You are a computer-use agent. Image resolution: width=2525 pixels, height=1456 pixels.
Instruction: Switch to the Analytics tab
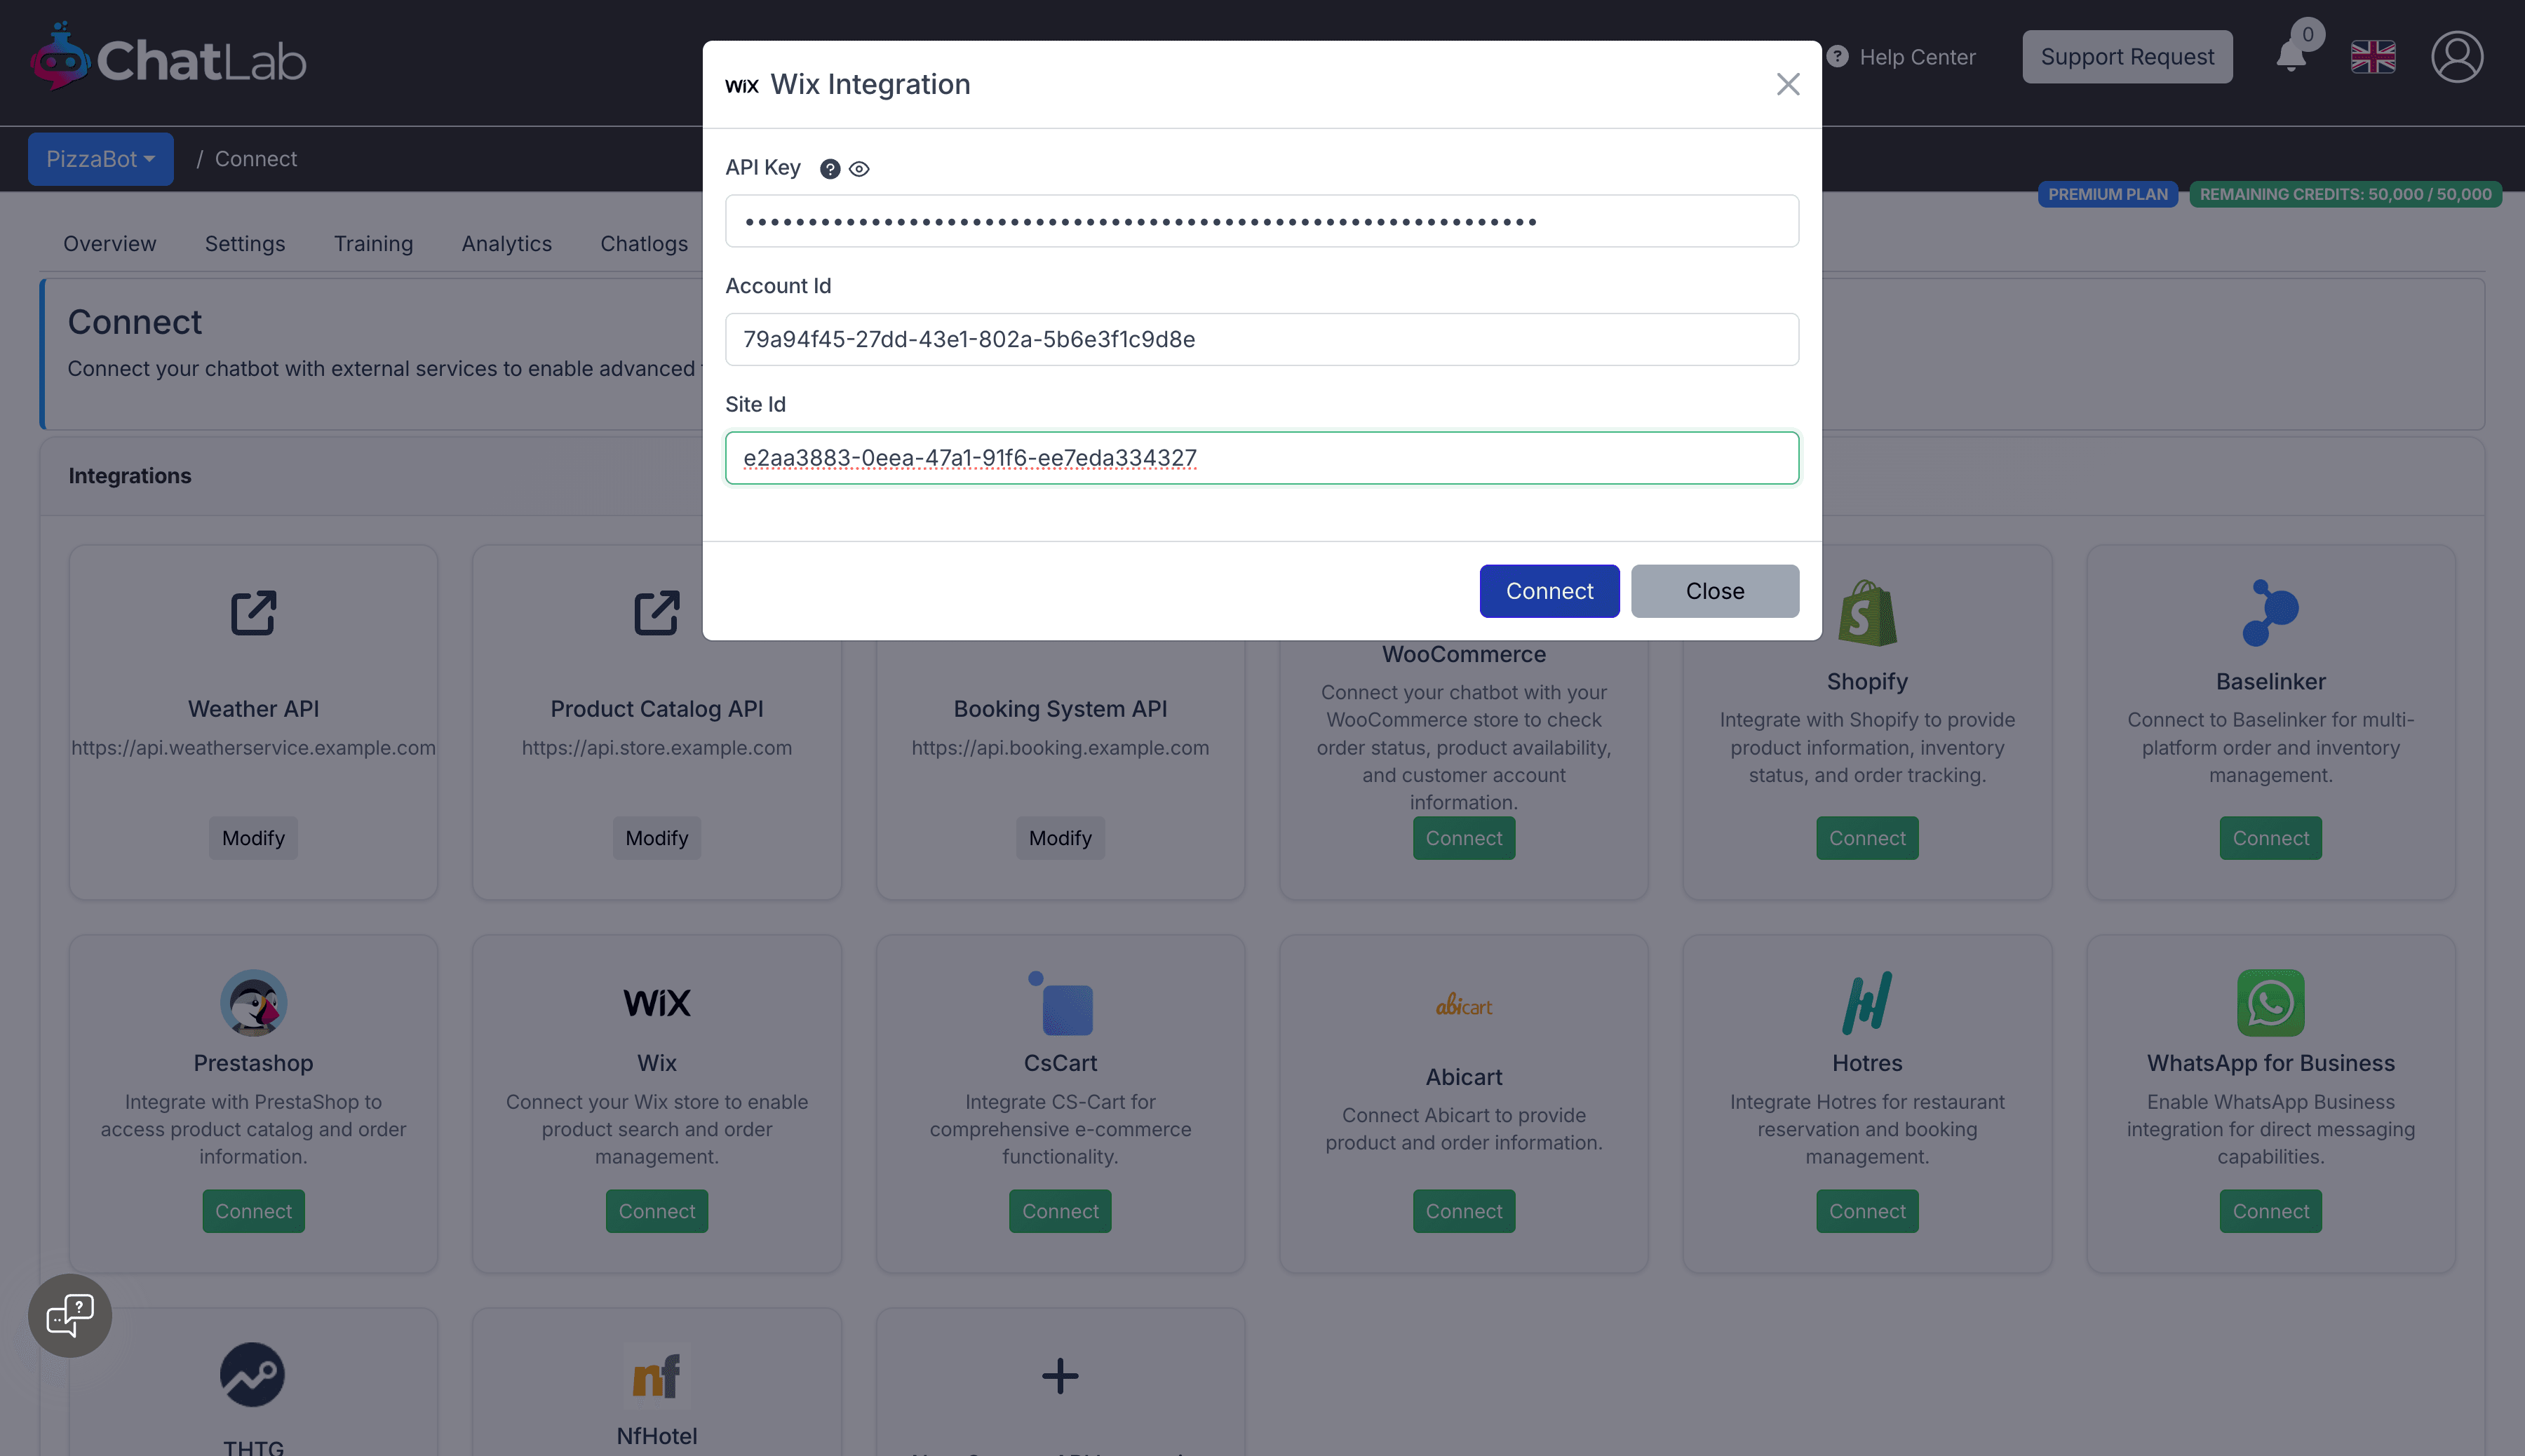[x=506, y=244]
